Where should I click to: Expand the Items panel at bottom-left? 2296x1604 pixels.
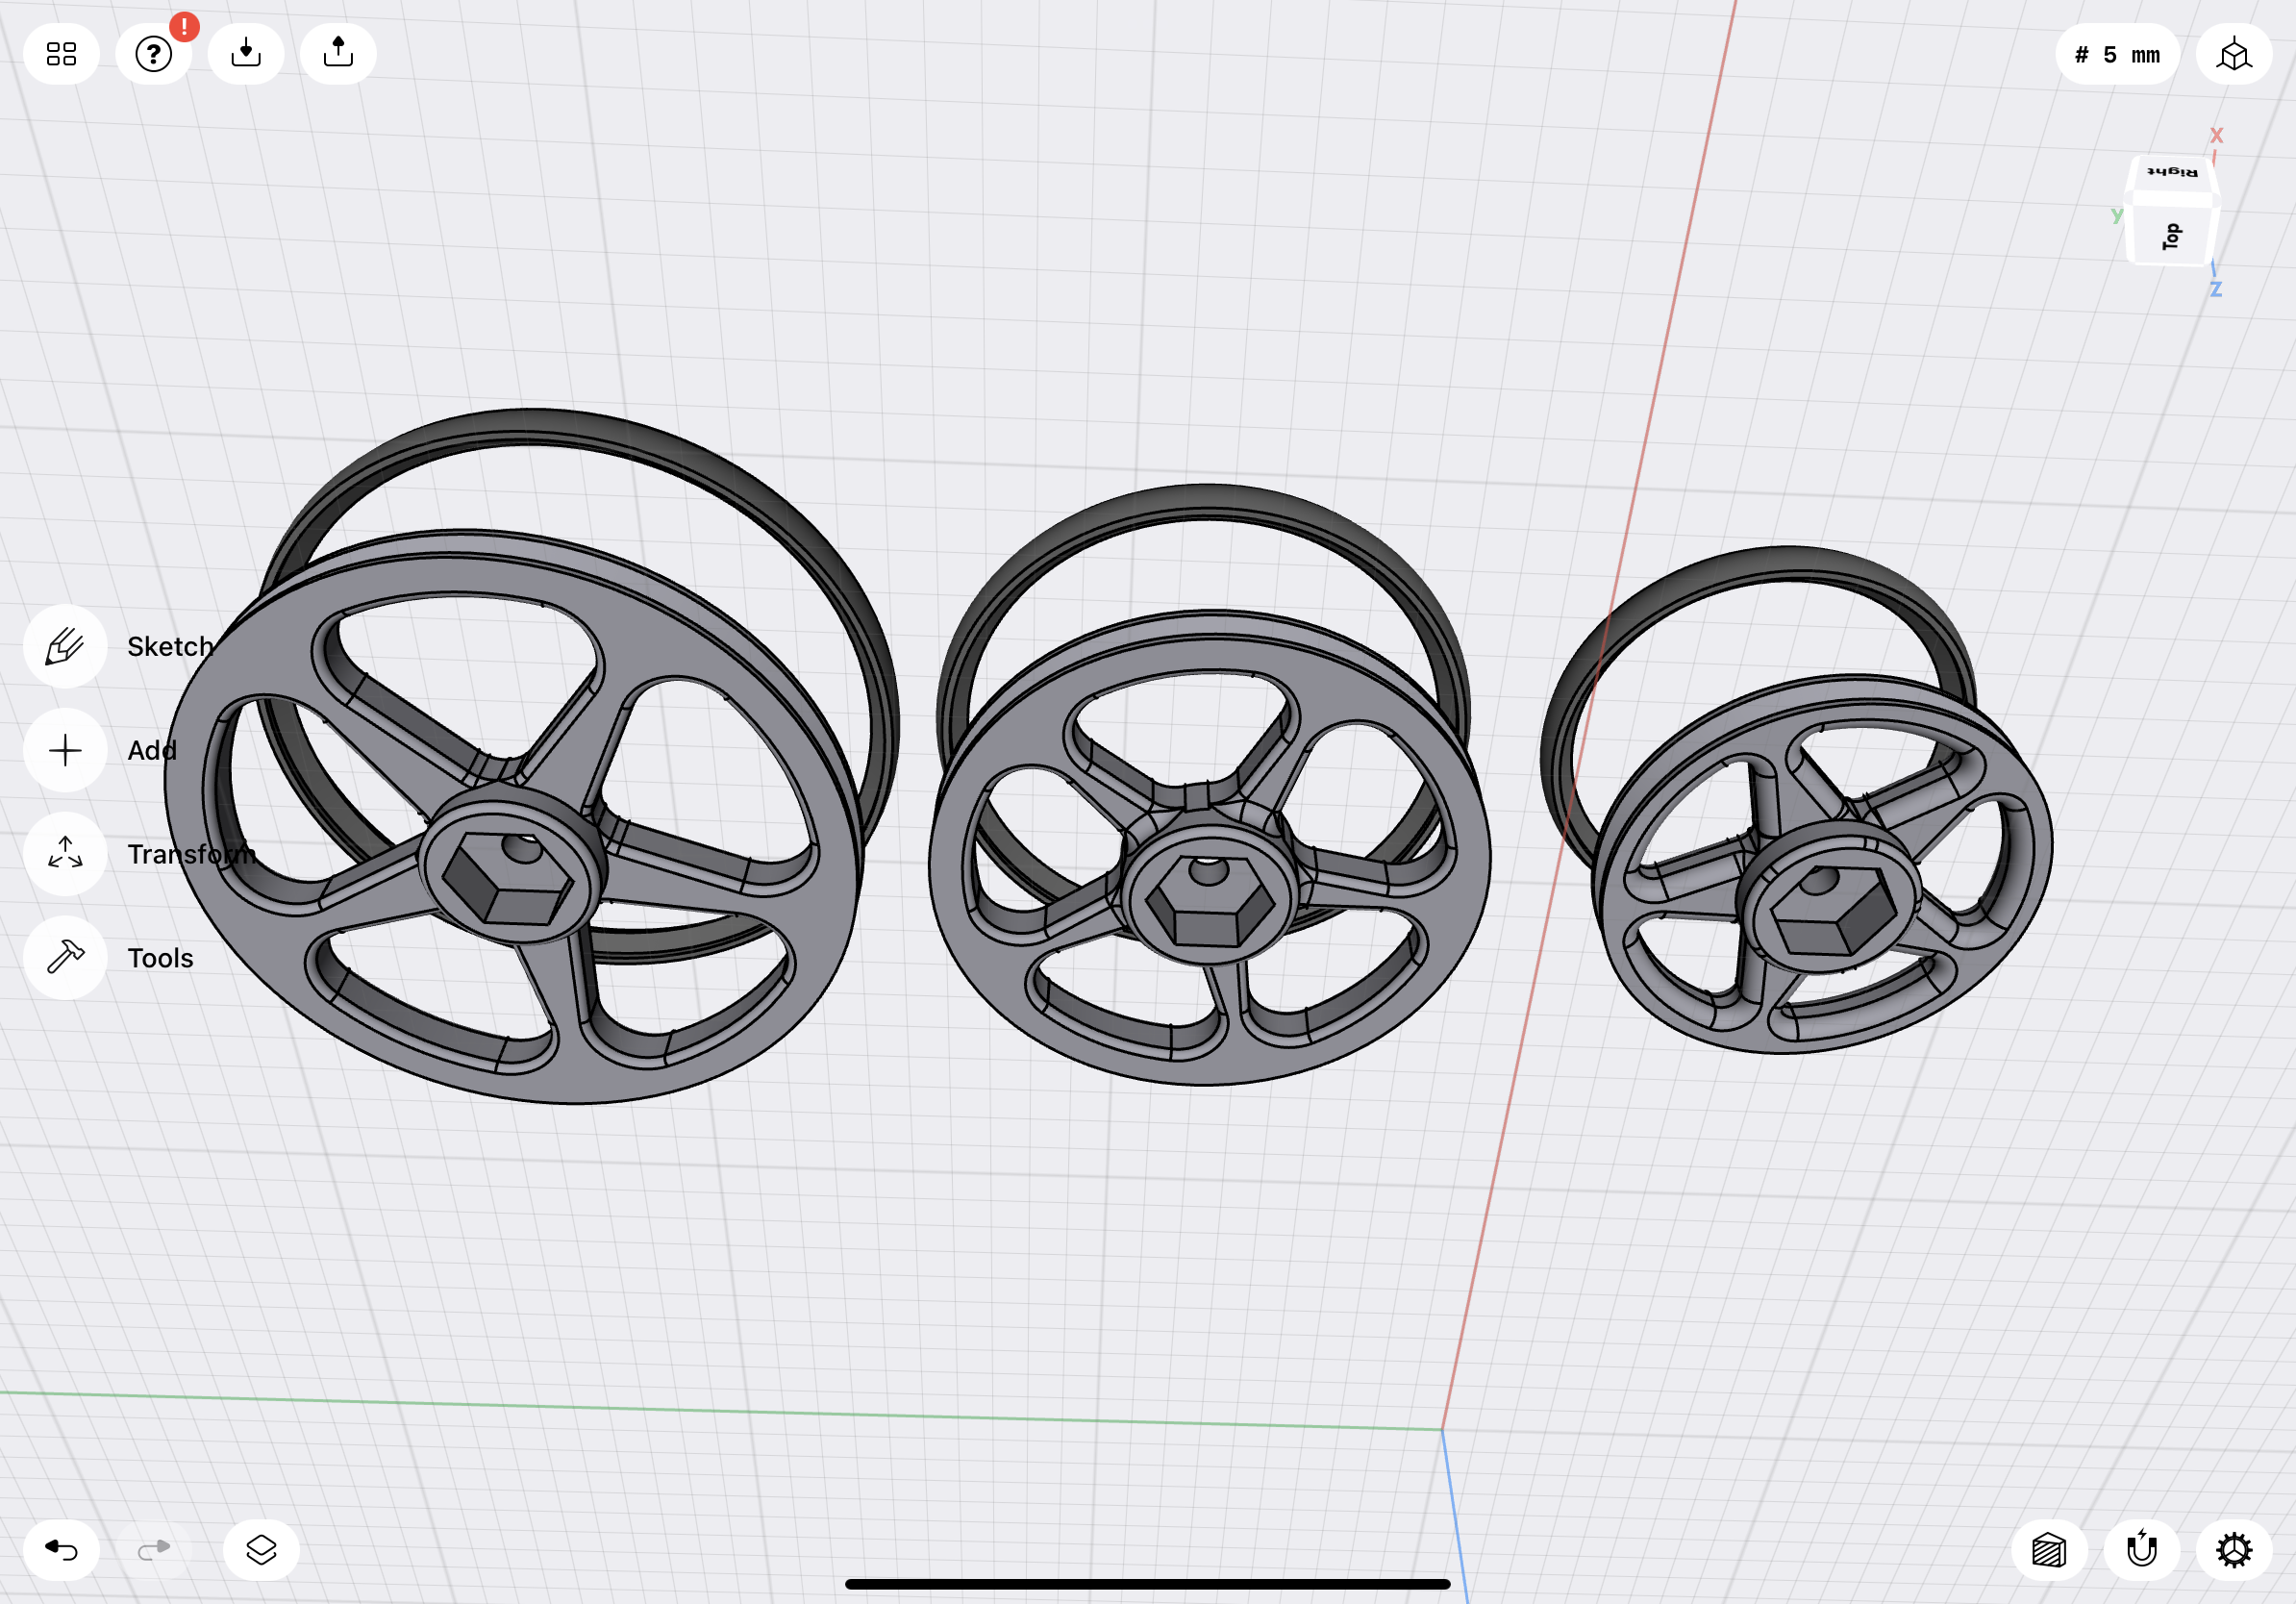tap(260, 1550)
